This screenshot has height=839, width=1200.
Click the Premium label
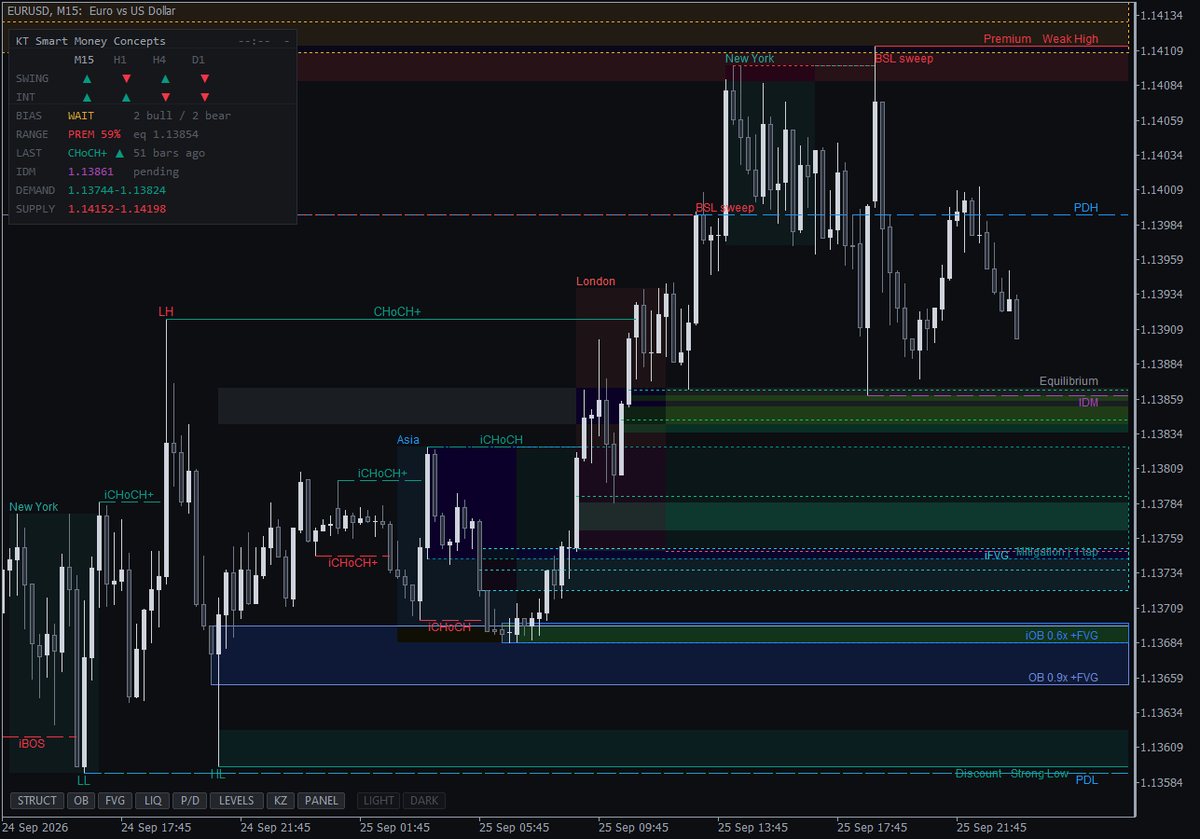tap(1007, 39)
